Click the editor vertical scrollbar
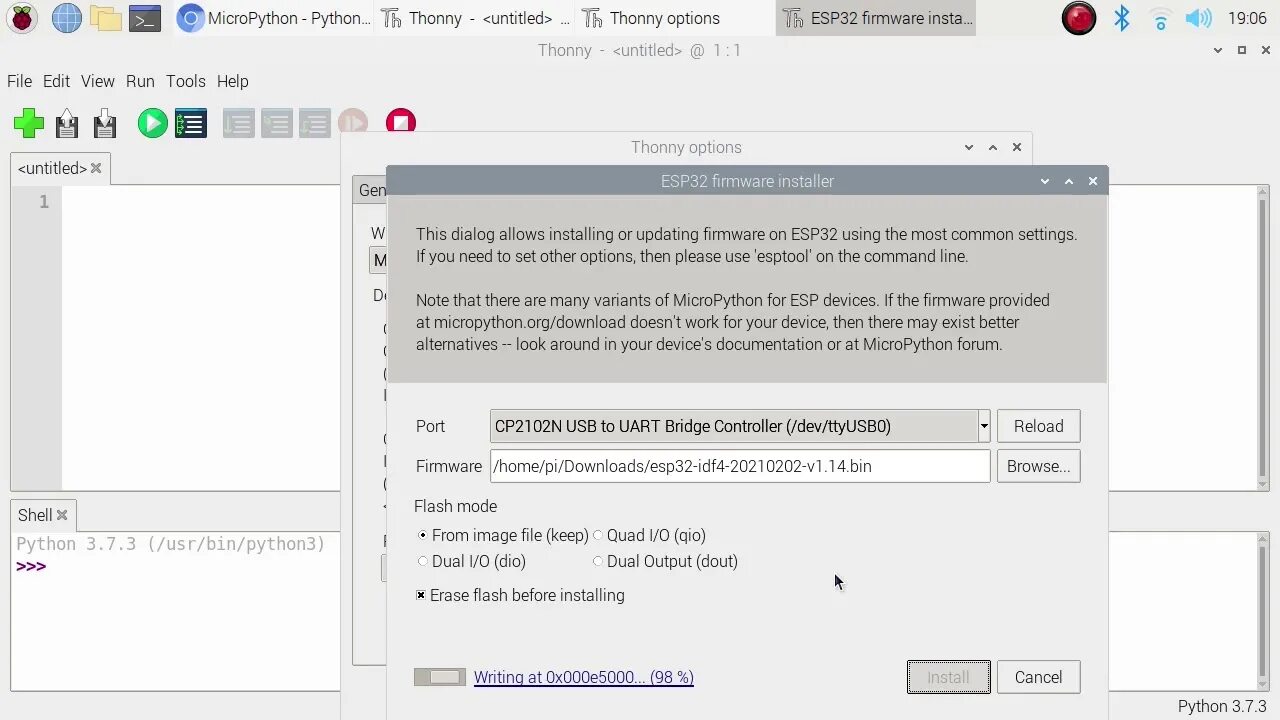The height and width of the screenshot is (720, 1280). (x=1263, y=338)
